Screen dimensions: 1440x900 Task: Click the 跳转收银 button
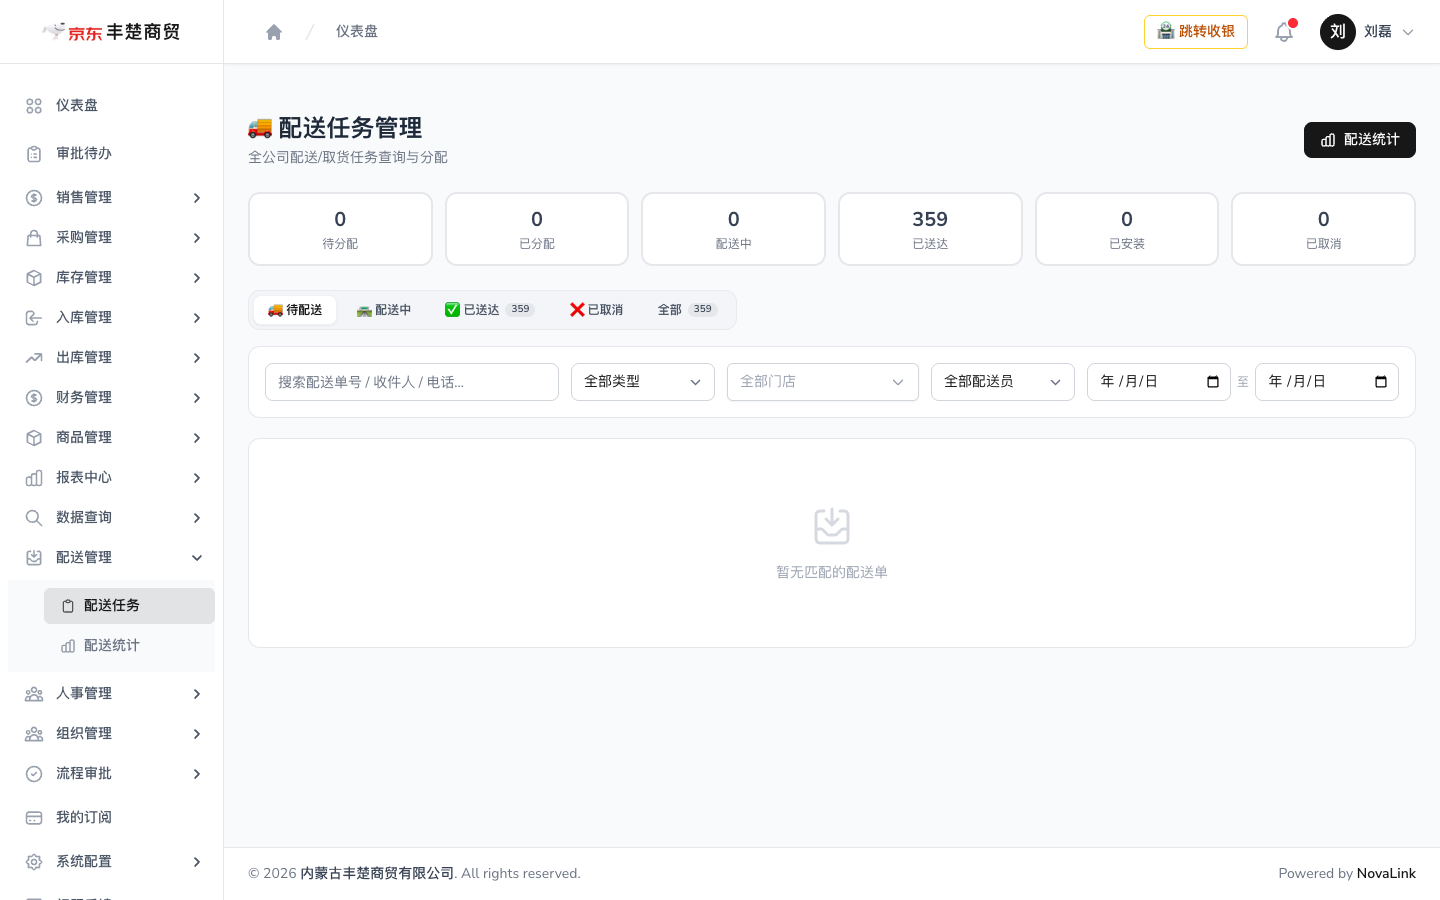tap(1196, 32)
